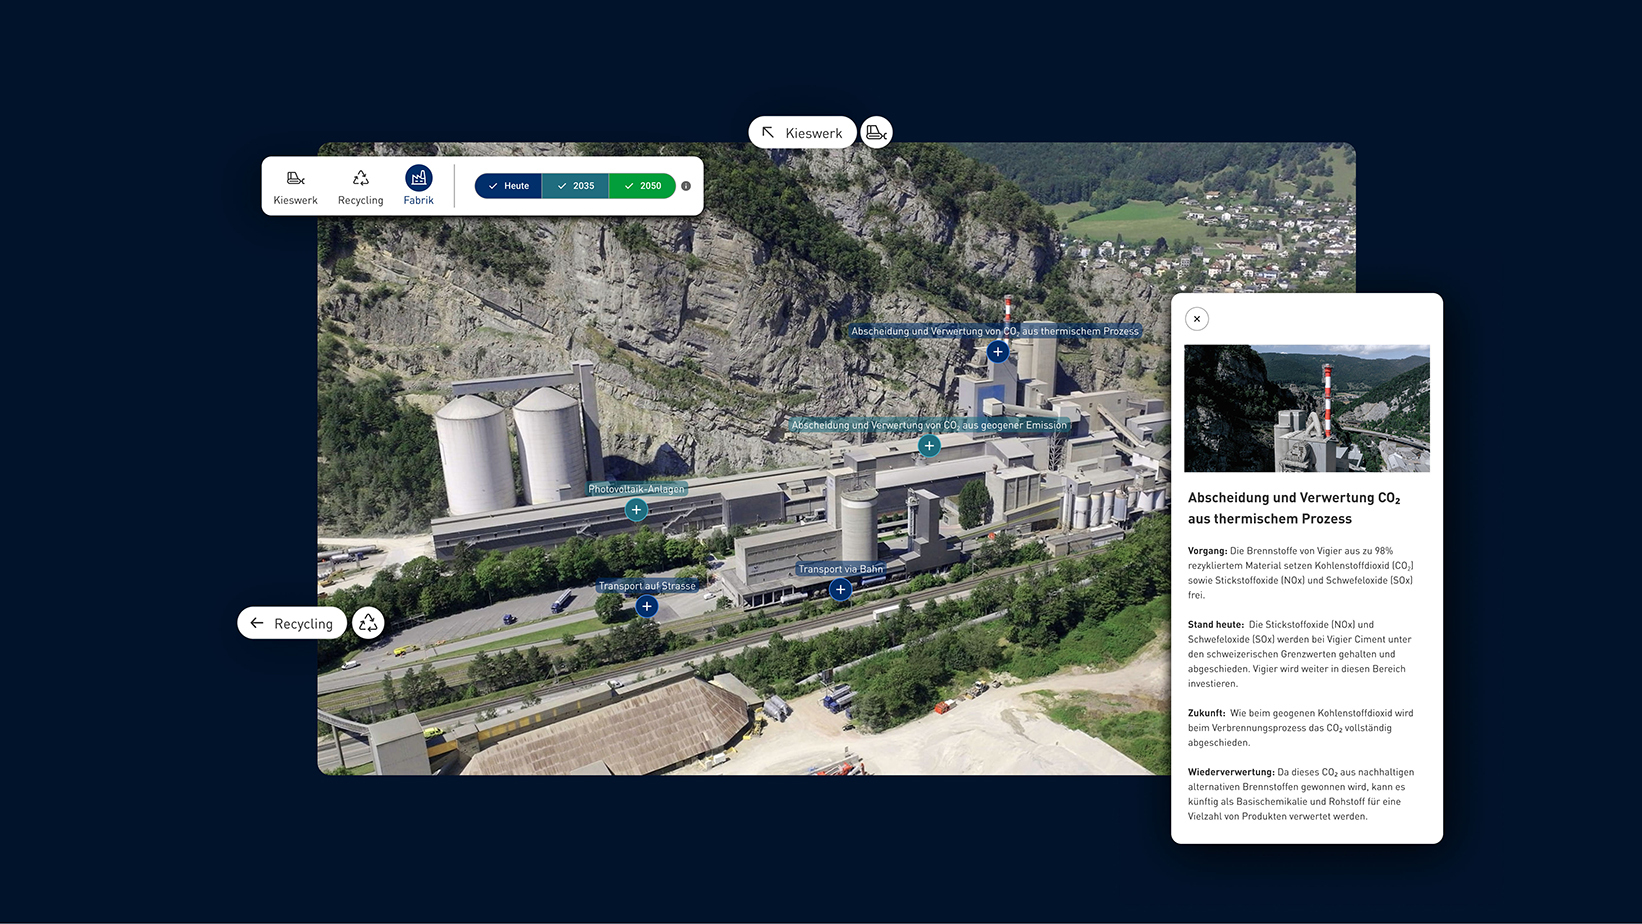The width and height of the screenshot is (1642, 924).
Task: Click the info icon beside 2050
Action: (686, 186)
